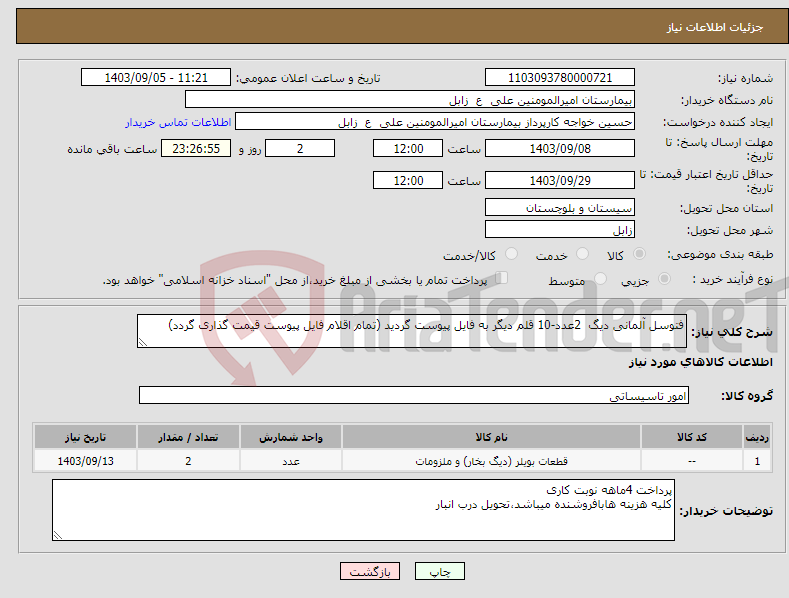Click the اطلاعات کالاهای مورد نیاز heading
Image resolution: width=789 pixels, height=598 pixels.
tap(700, 362)
